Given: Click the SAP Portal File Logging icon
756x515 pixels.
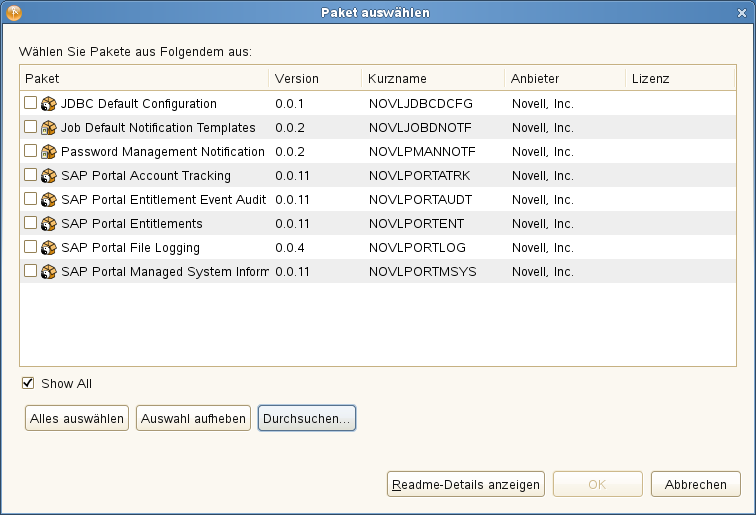Looking at the screenshot, I should click(48, 247).
